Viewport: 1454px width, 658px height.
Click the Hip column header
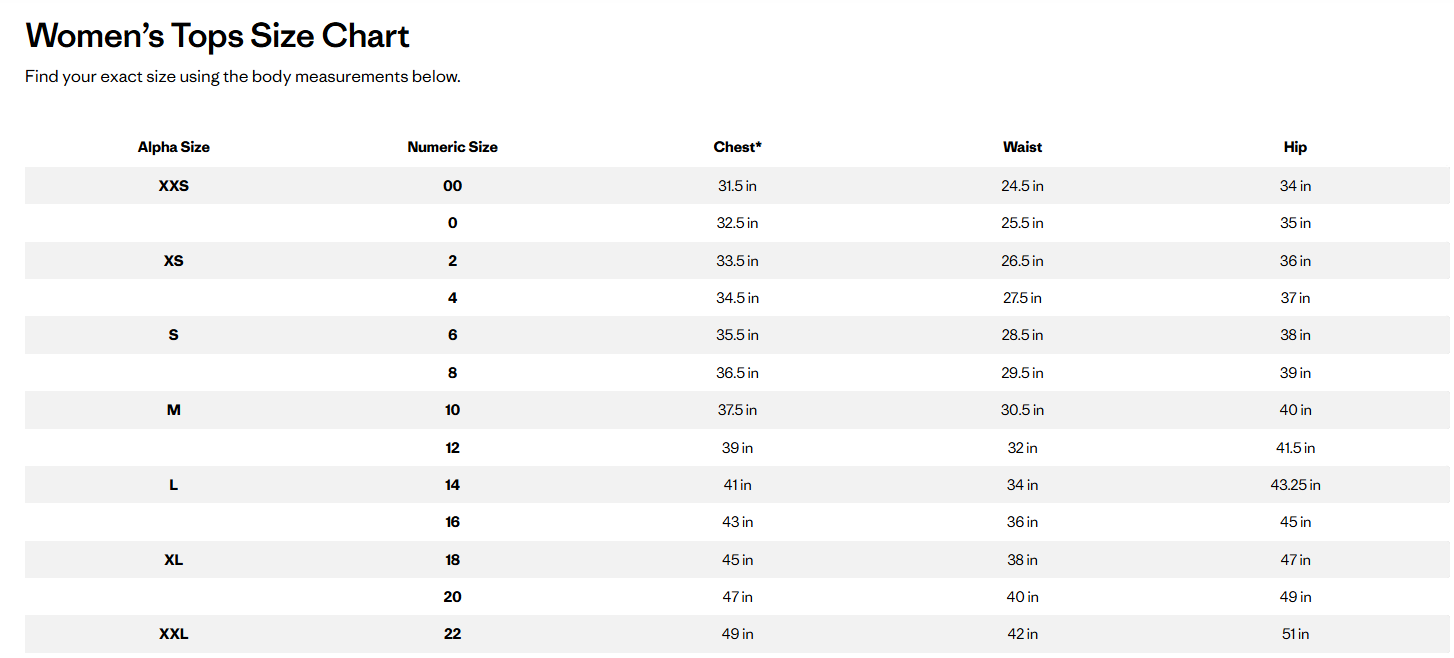click(1295, 147)
